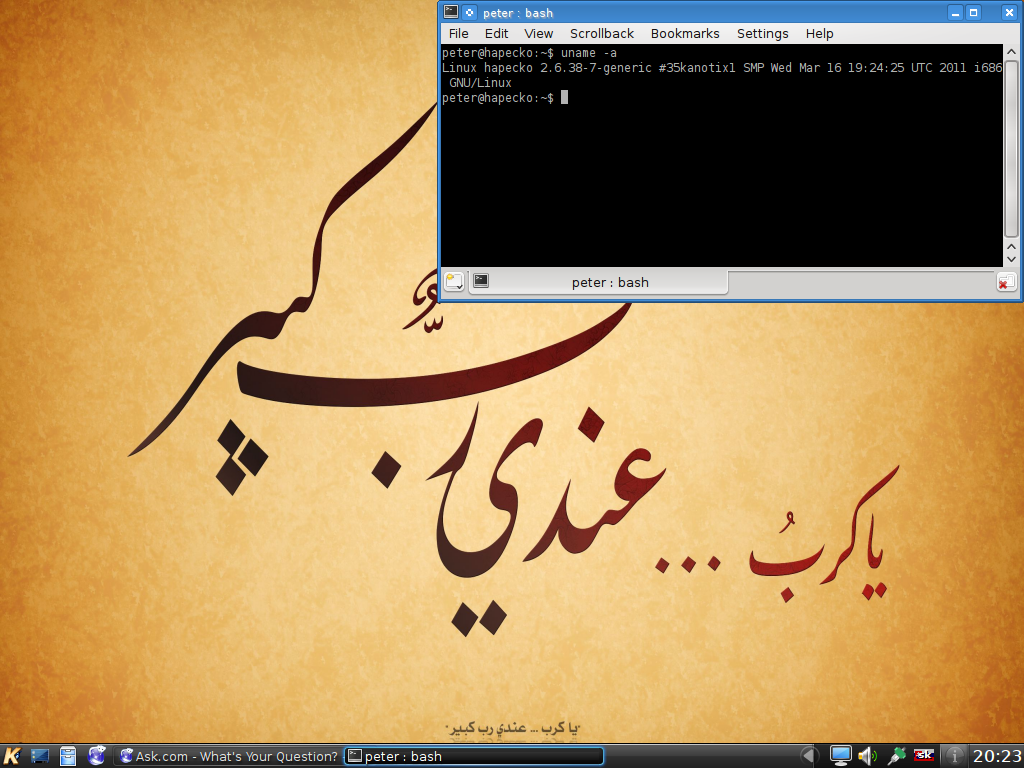Click the uname -a command text
The image size is (1024, 768).
pos(588,53)
